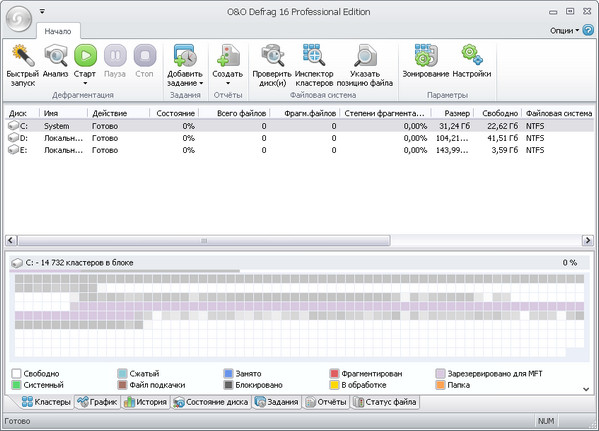This screenshot has width=599, height=431.
Task: Select the drive C: icon in list
Action: (x=13, y=126)
